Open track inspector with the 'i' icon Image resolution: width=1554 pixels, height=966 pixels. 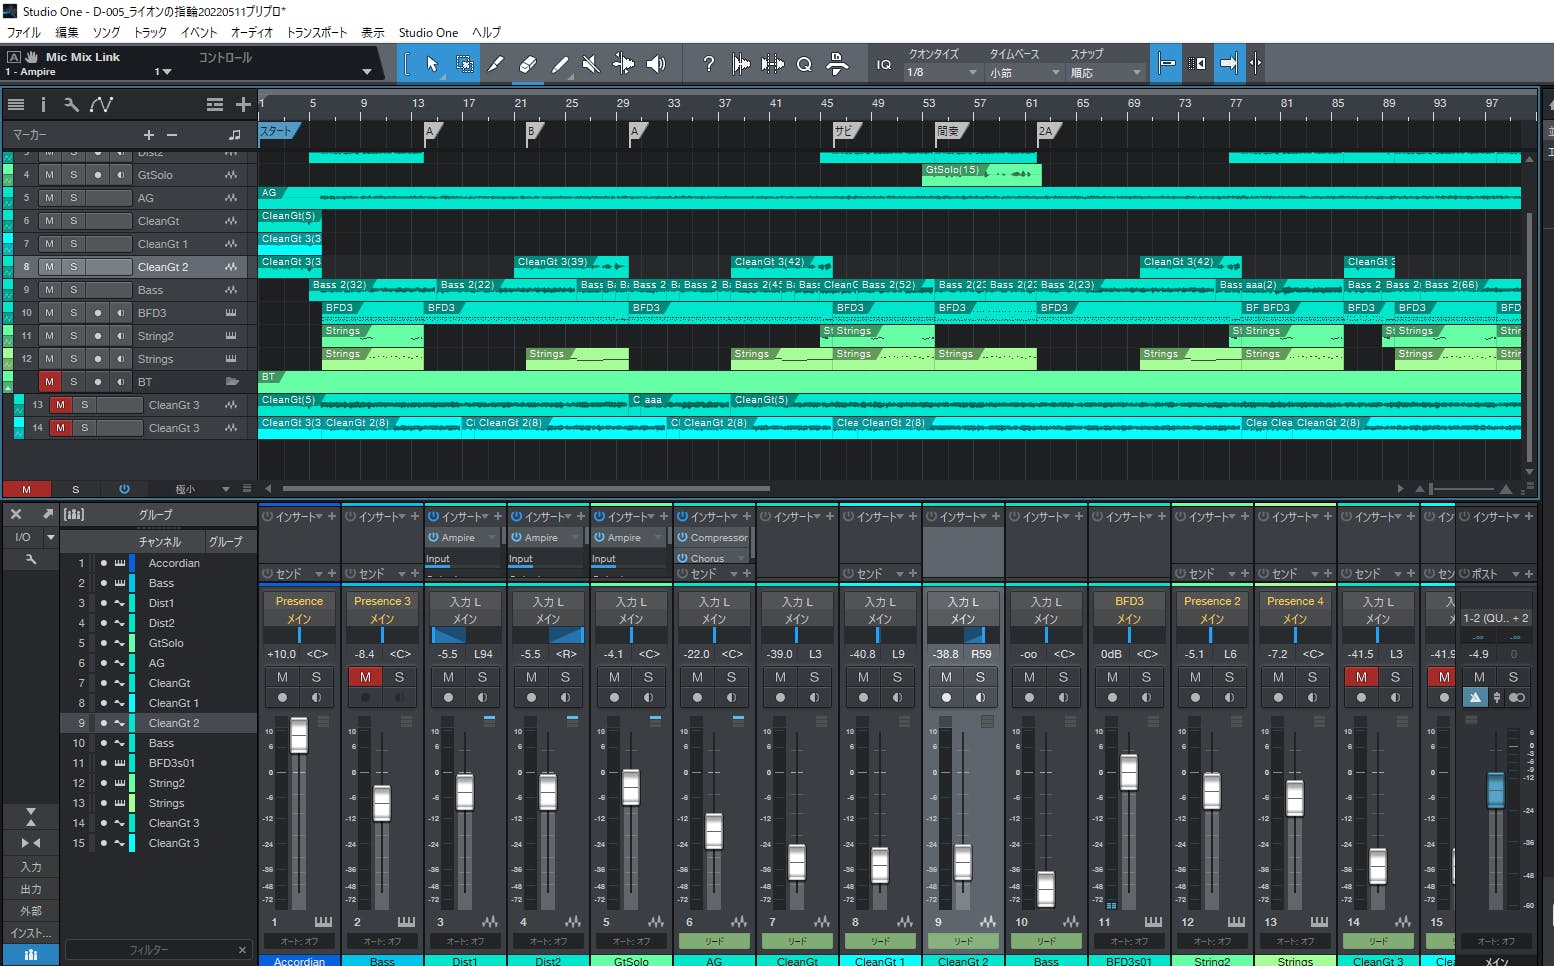[x=43, y=104]
